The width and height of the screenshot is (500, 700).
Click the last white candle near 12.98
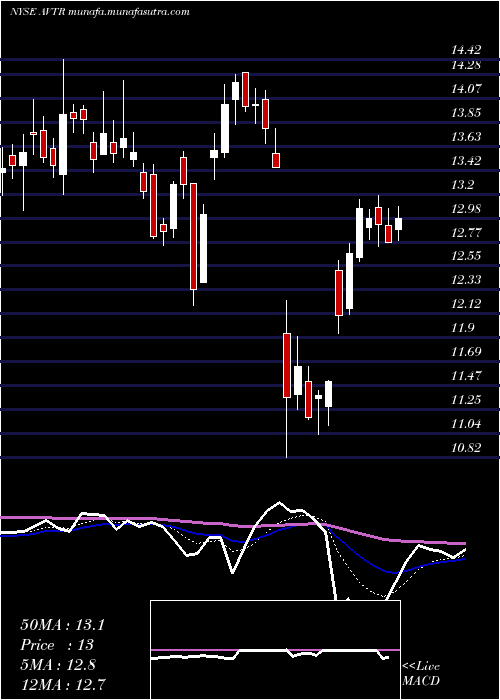[398, 224]
